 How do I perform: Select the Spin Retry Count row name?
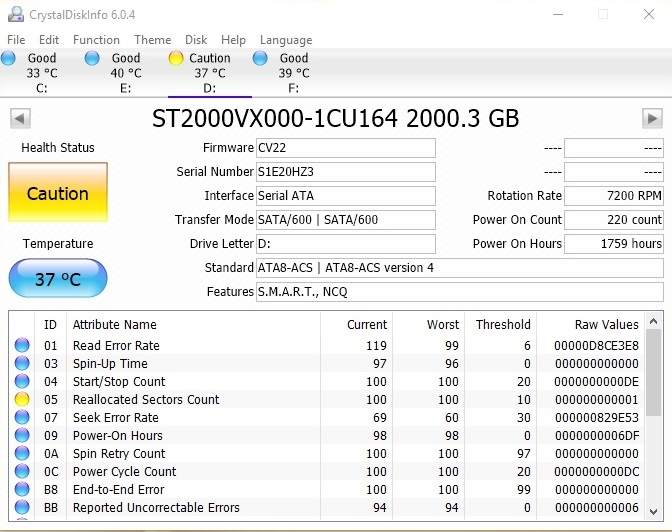(x=119, y=454)
